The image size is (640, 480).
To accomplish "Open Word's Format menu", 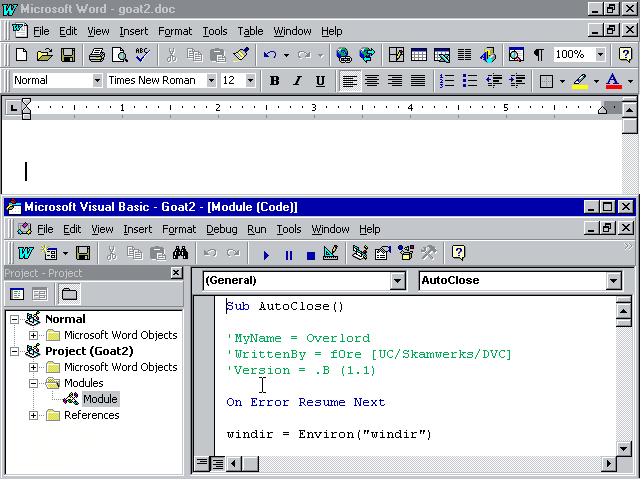I will (175, 31).
